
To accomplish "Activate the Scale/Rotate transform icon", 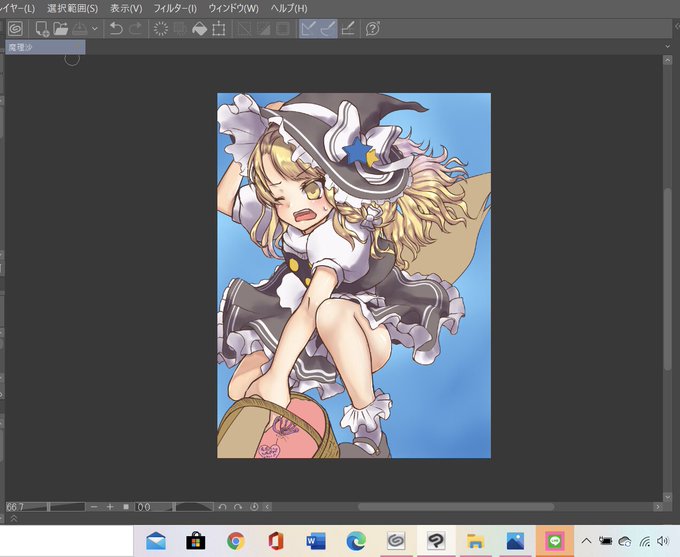I will tap(219, 29).
